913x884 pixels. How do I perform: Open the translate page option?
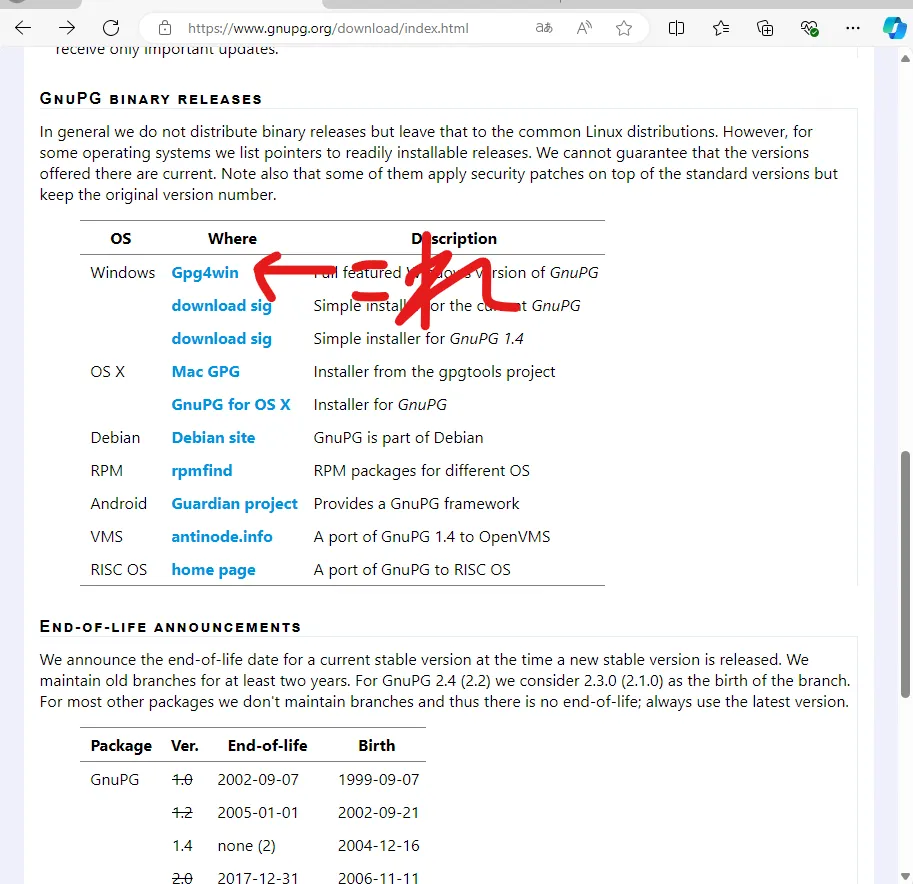(544, 28)
